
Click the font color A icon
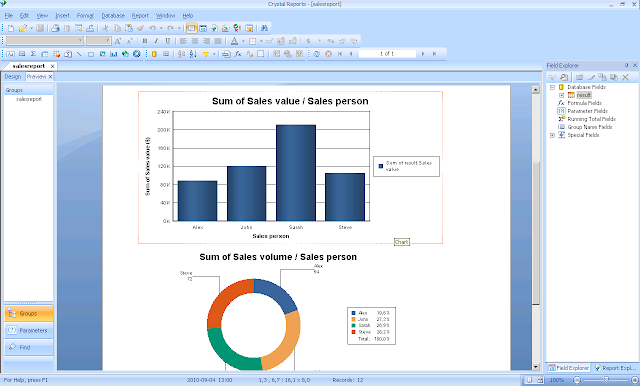[234, 41]
